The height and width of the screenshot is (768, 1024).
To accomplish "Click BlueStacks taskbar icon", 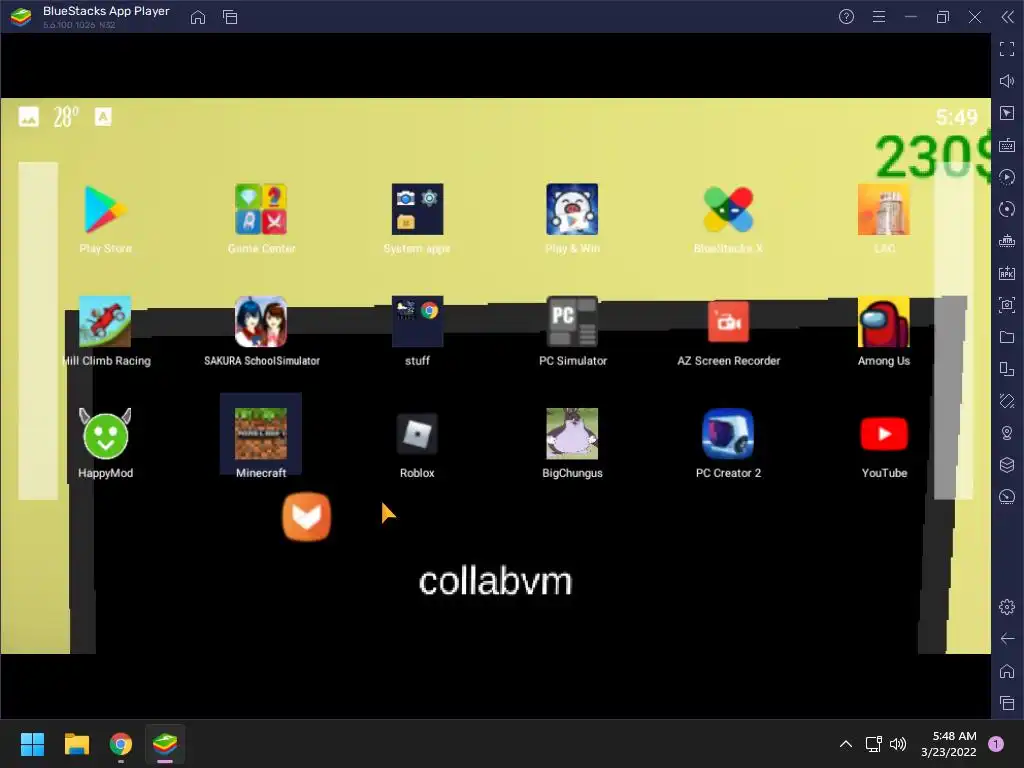I will click(x=165, y=744).
